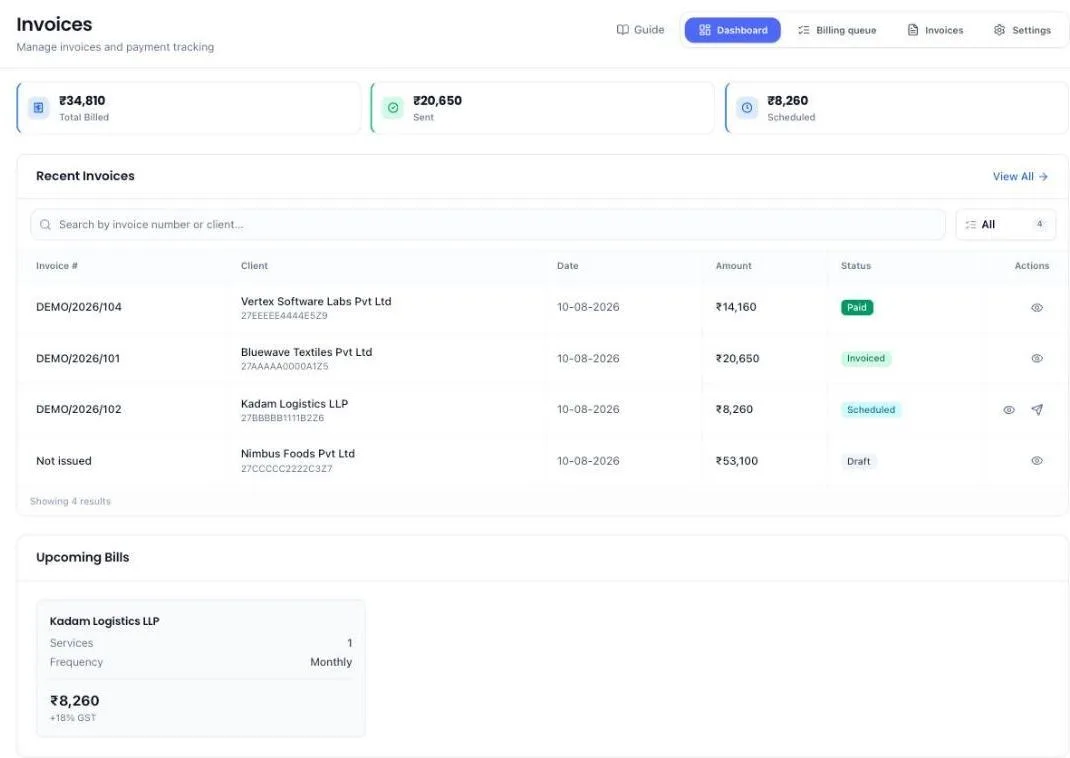Select invoice number DEMO/2026/104
Screen dimensions: 1070x758
pyautogui.click(x=78, y=307)
